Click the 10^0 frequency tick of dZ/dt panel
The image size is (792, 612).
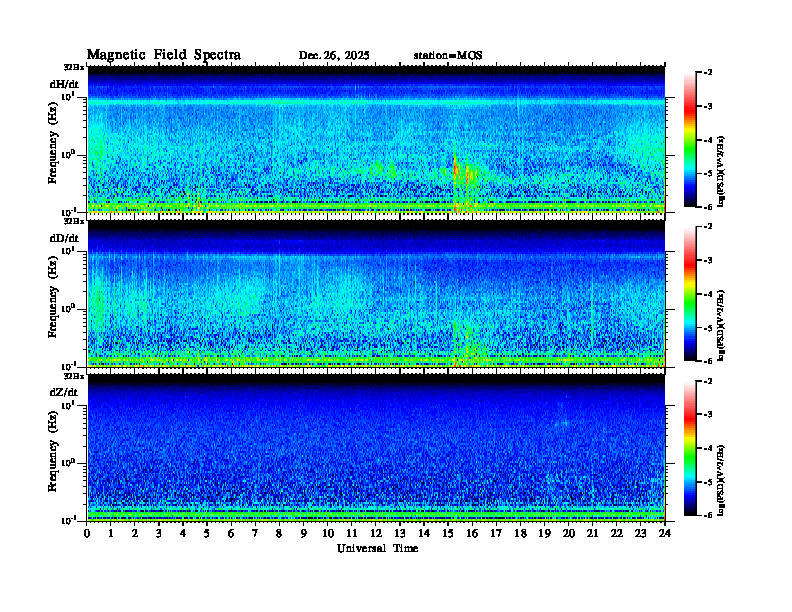(x=68, y=463)
